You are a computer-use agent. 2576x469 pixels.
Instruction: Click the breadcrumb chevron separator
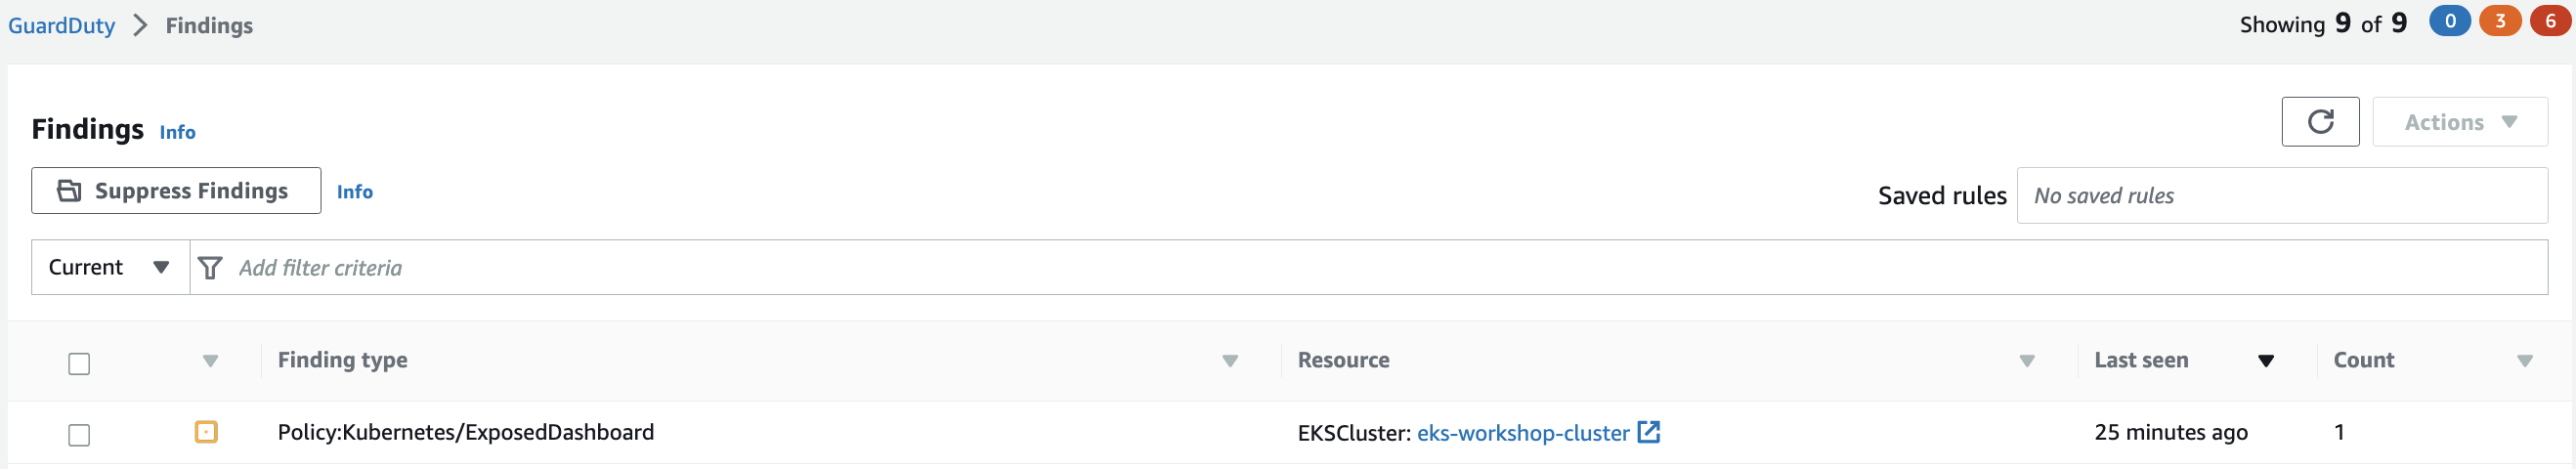[x=141, y=25]
